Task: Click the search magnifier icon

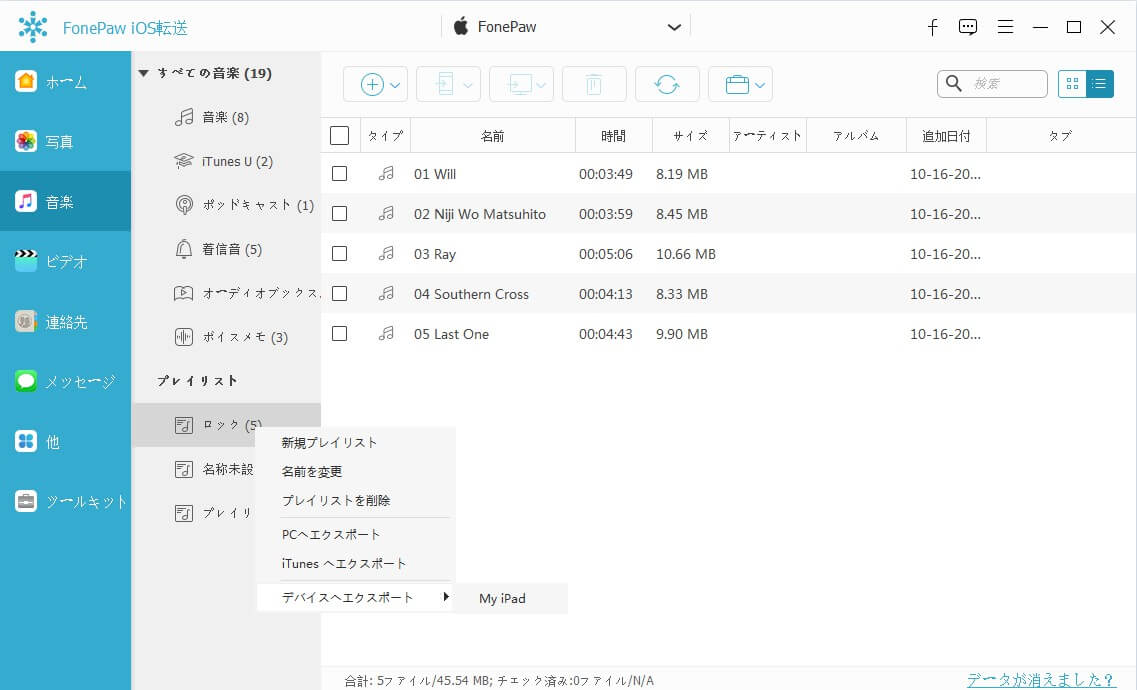Action: tap(954, 83)
